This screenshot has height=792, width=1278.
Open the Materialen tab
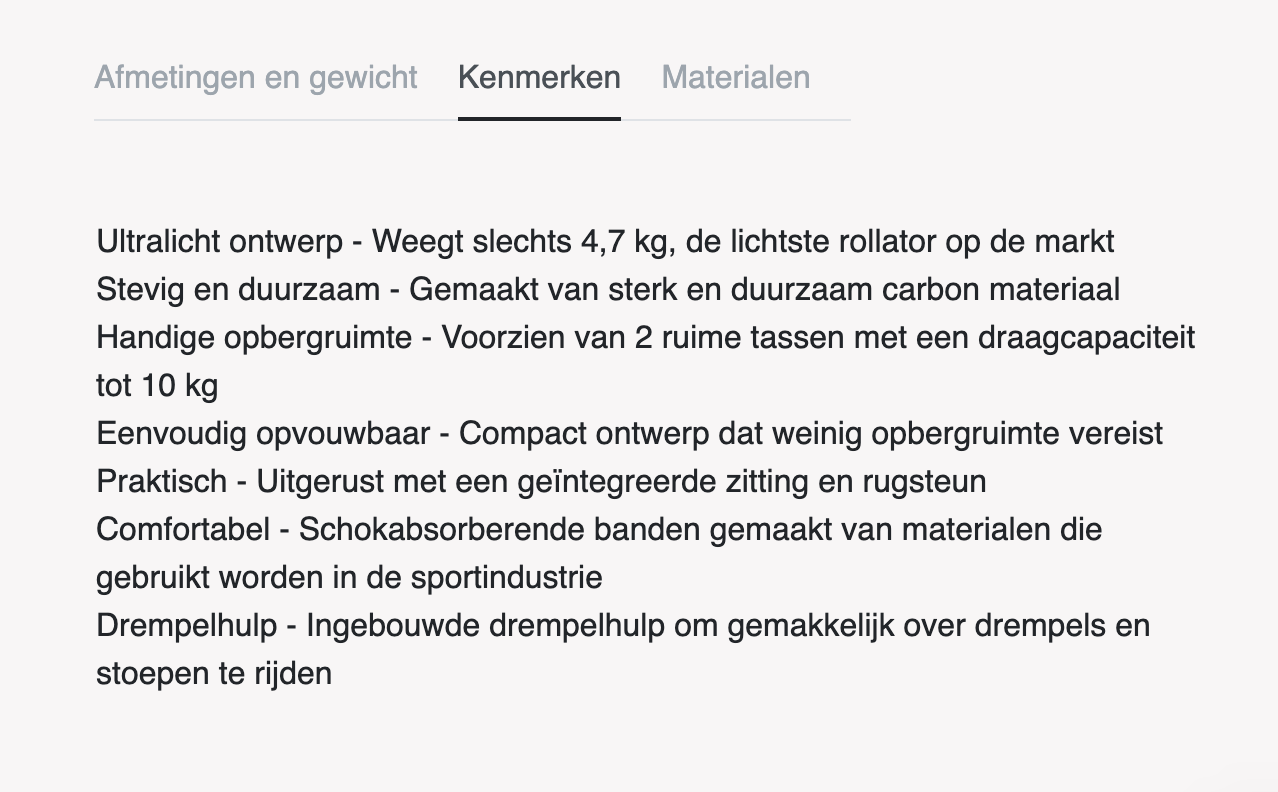coord(735,78)
